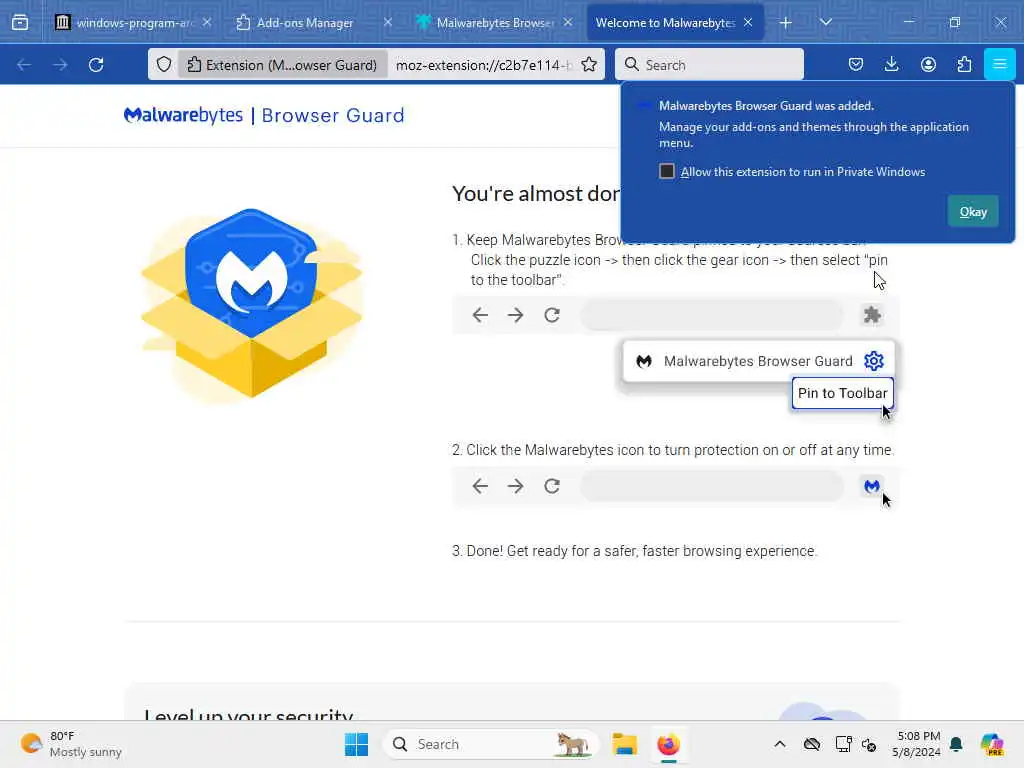Click the blue Malwarebytes icon in step 2
Screen dimensions: 1024x768
point(872,486)
